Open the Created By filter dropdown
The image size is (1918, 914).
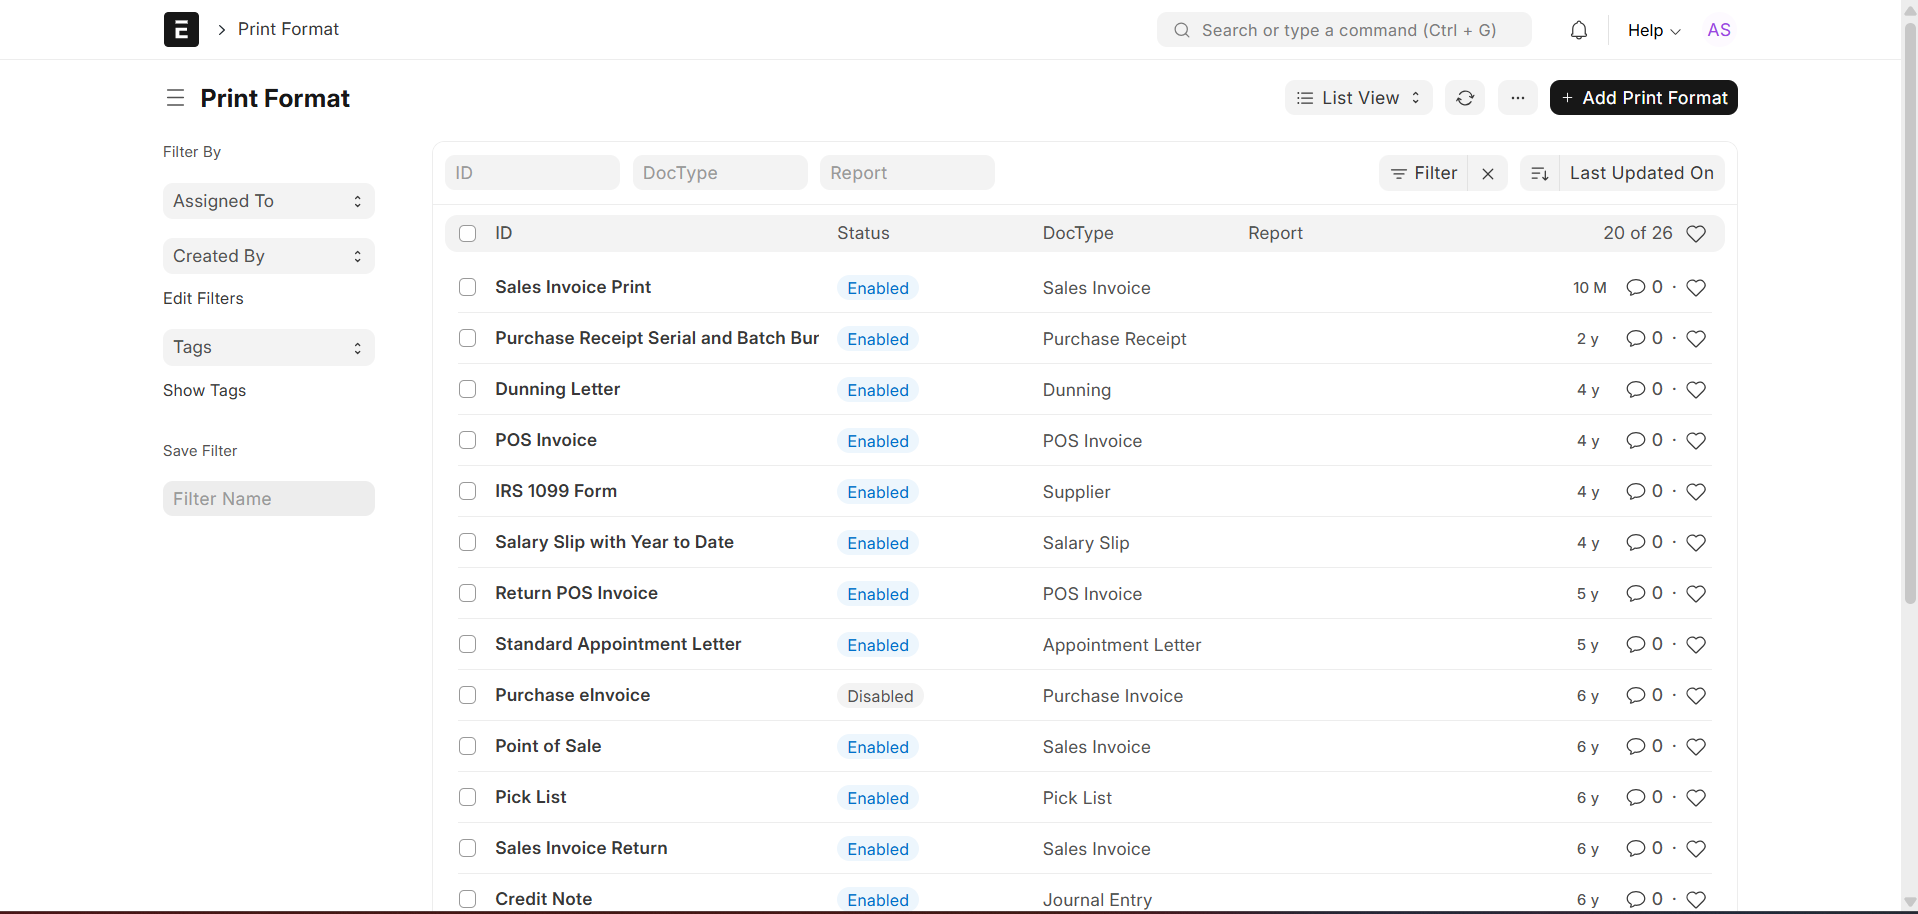coord(268,256)
